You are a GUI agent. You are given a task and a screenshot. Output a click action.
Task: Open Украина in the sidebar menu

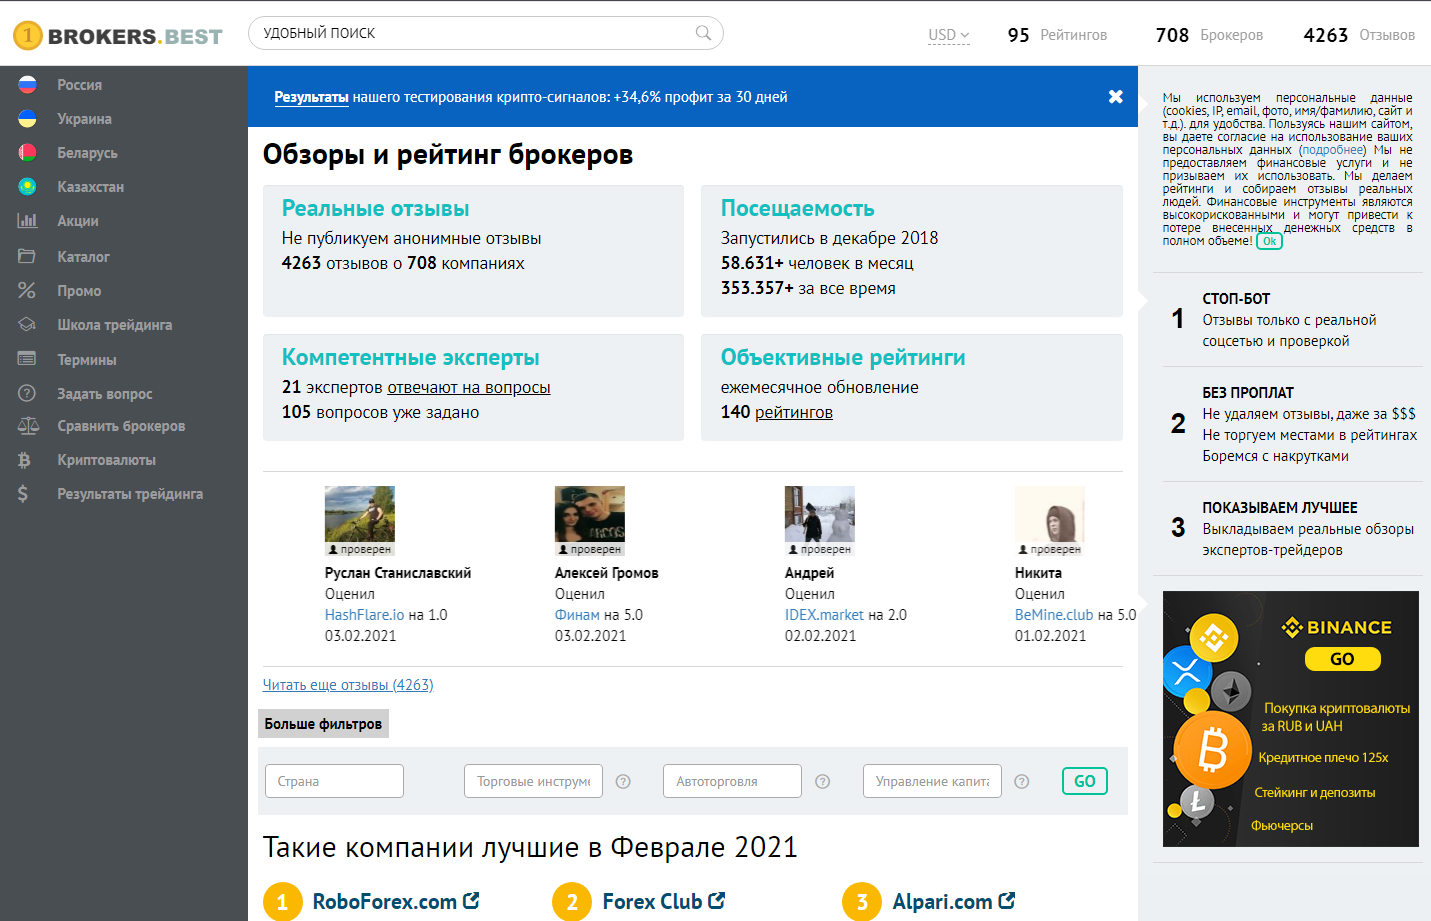(x=85, y=119)
